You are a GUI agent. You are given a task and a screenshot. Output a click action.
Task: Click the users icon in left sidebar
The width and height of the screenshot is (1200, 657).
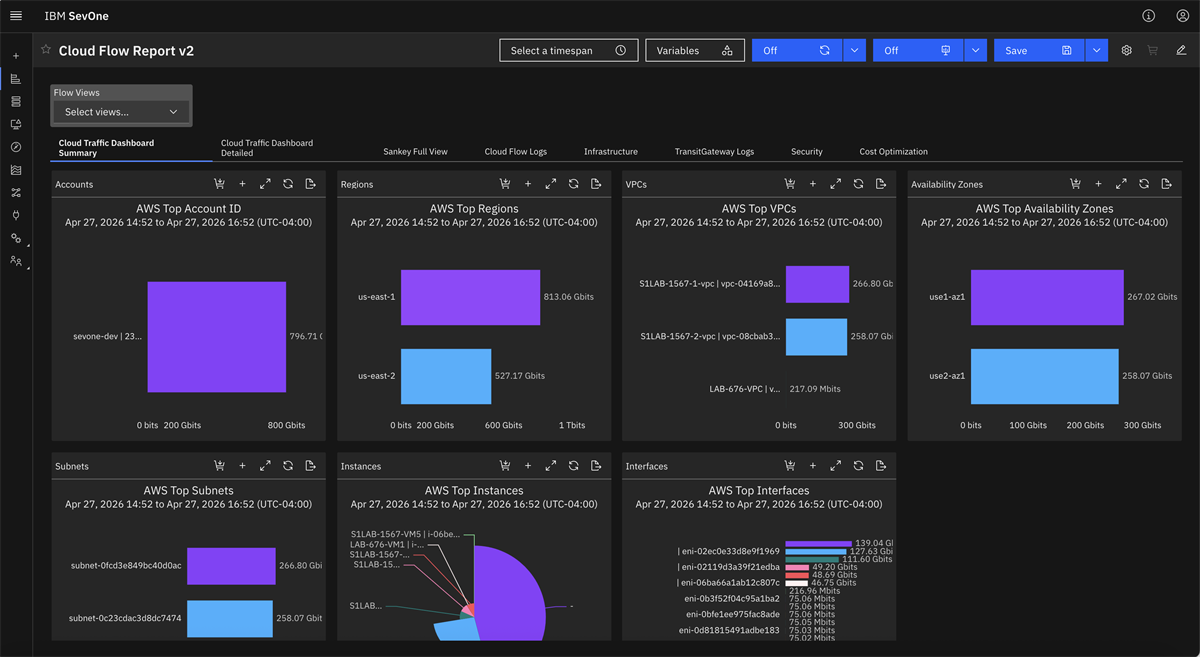coord(16,260)
